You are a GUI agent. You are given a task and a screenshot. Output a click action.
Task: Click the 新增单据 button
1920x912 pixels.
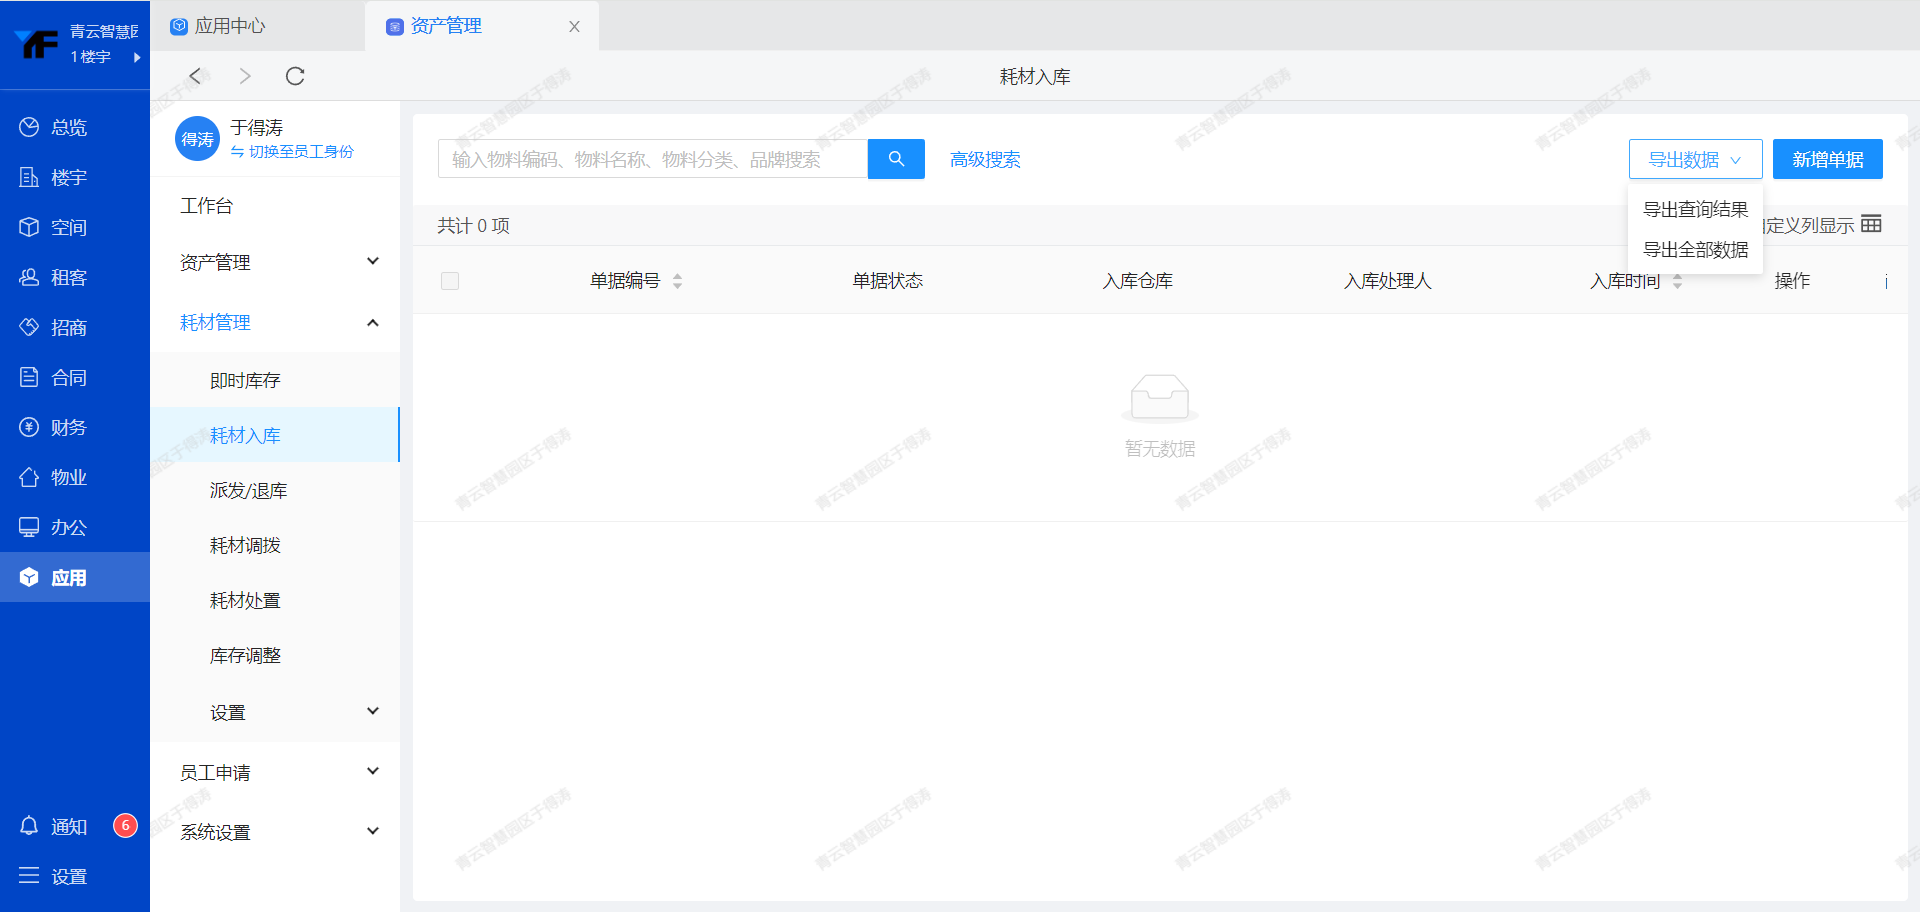(x=1827, y=159)
